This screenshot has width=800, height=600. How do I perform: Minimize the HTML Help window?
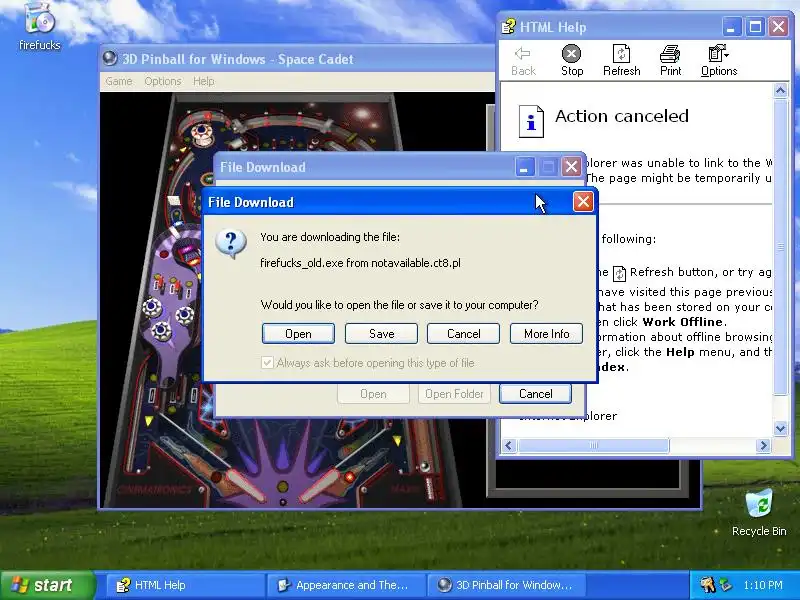[731, 27]
